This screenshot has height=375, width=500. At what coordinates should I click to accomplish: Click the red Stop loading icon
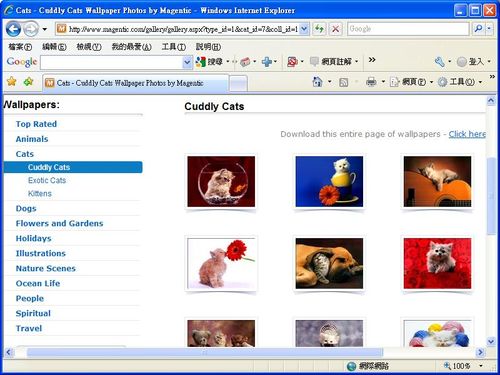(336, 29)
